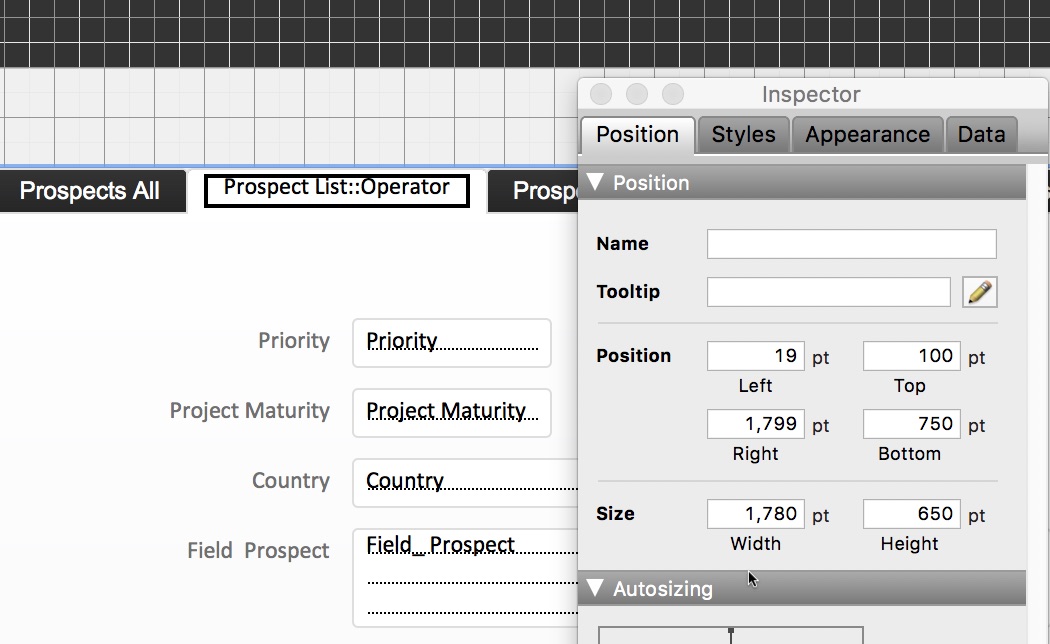This screenshot has height=644, width=1050.
Task: Select the Data tab
Action: pyautogui.click(x=981, y=135)
